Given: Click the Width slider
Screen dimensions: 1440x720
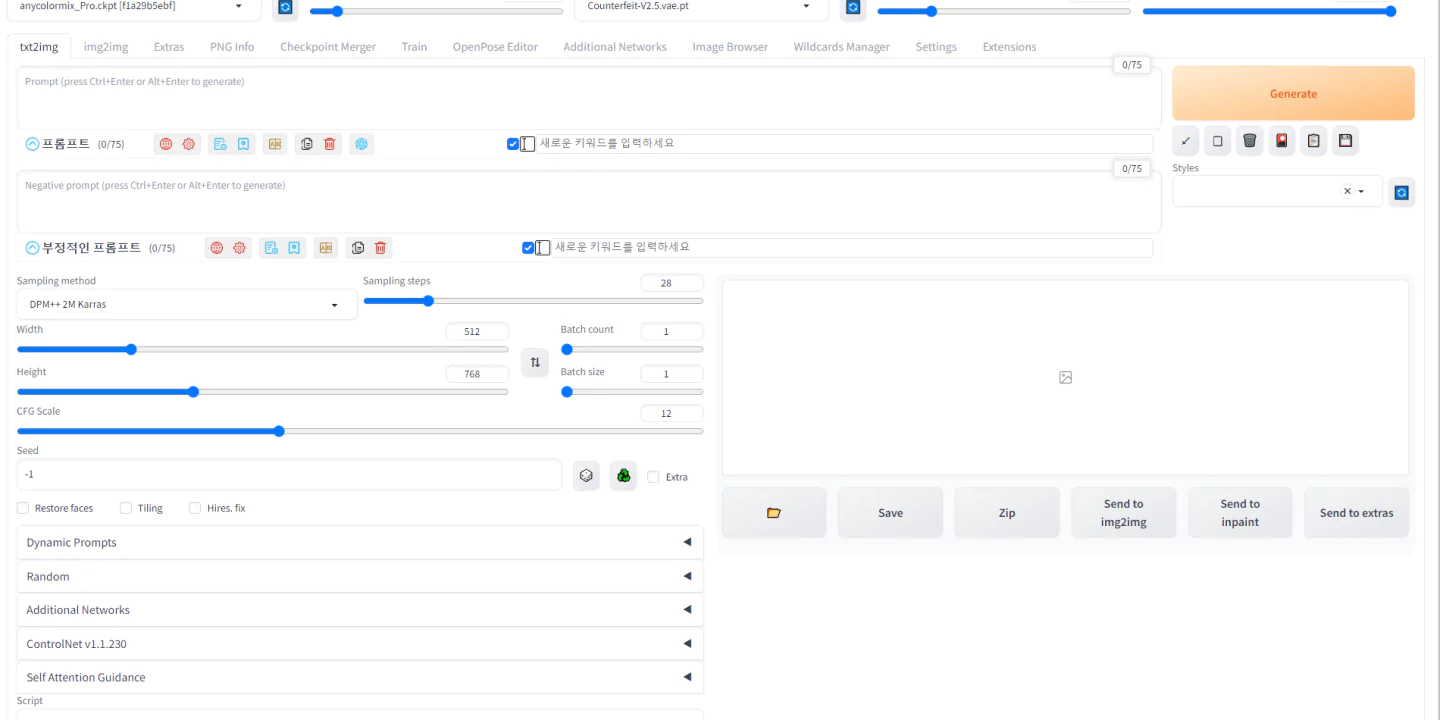Looking at the screenshot, I should (x=262, y=349).
